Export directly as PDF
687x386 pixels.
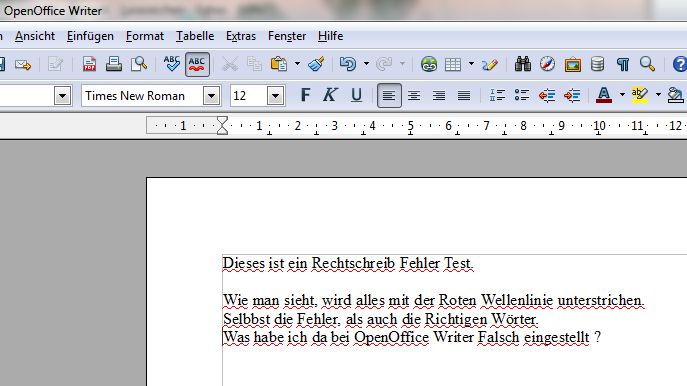coord(89,64)
